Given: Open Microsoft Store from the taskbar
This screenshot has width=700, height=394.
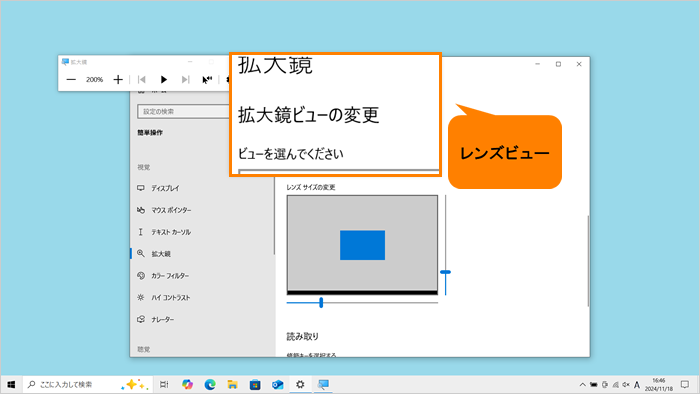Looking at the screenshot, I should pos(255,385).
